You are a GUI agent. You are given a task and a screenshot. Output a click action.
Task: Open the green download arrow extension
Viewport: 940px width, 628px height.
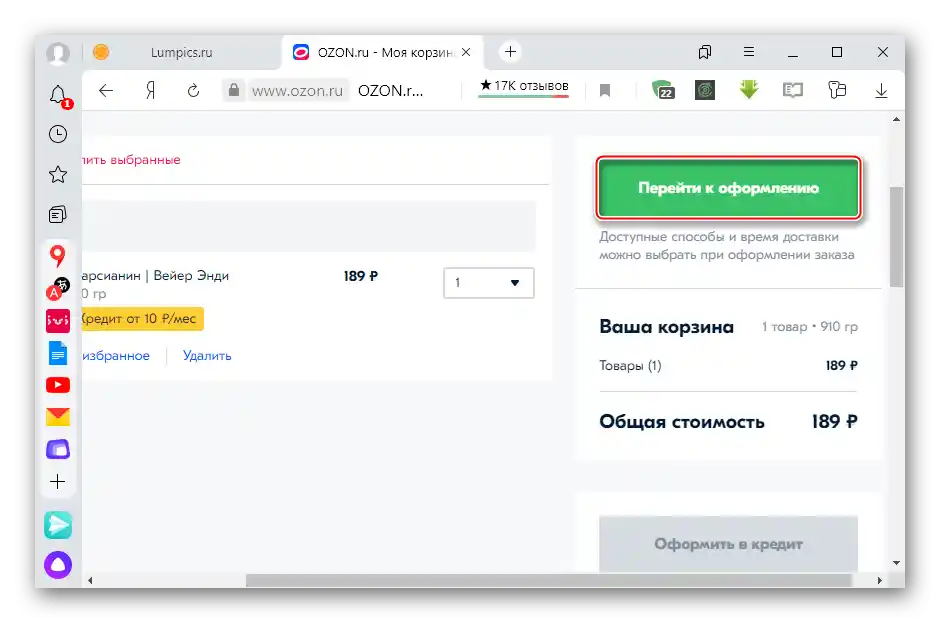coord(749,90)
